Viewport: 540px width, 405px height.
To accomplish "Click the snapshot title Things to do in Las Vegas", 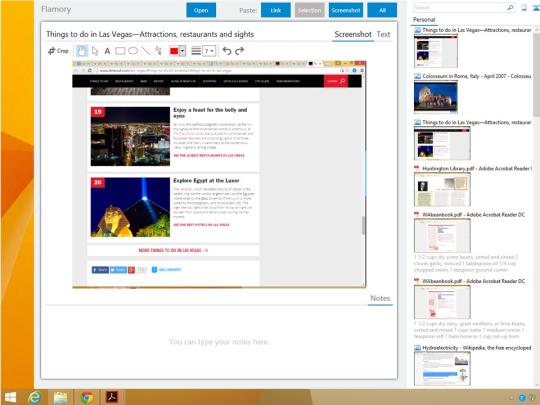I will pos(150,34).
